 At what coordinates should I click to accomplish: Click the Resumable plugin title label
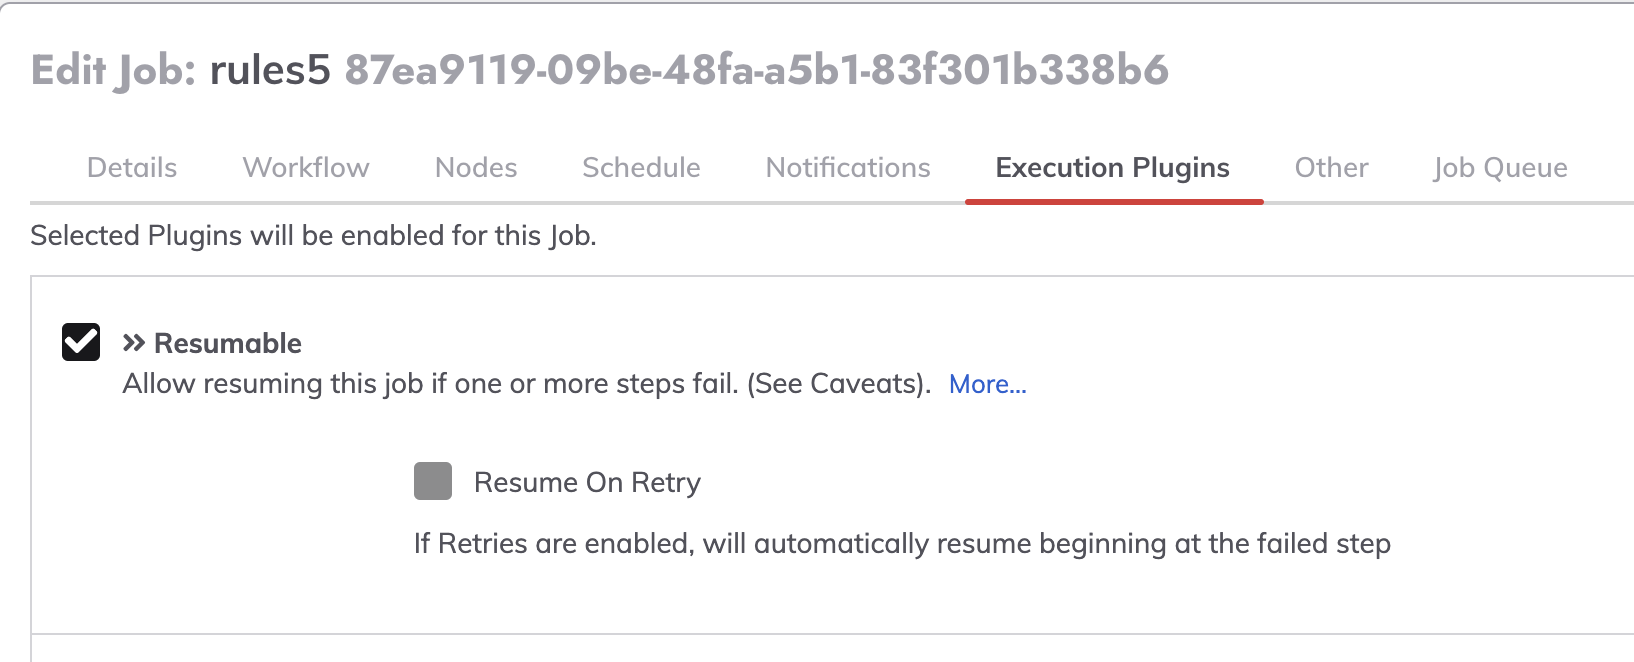[x=228, y=343]
